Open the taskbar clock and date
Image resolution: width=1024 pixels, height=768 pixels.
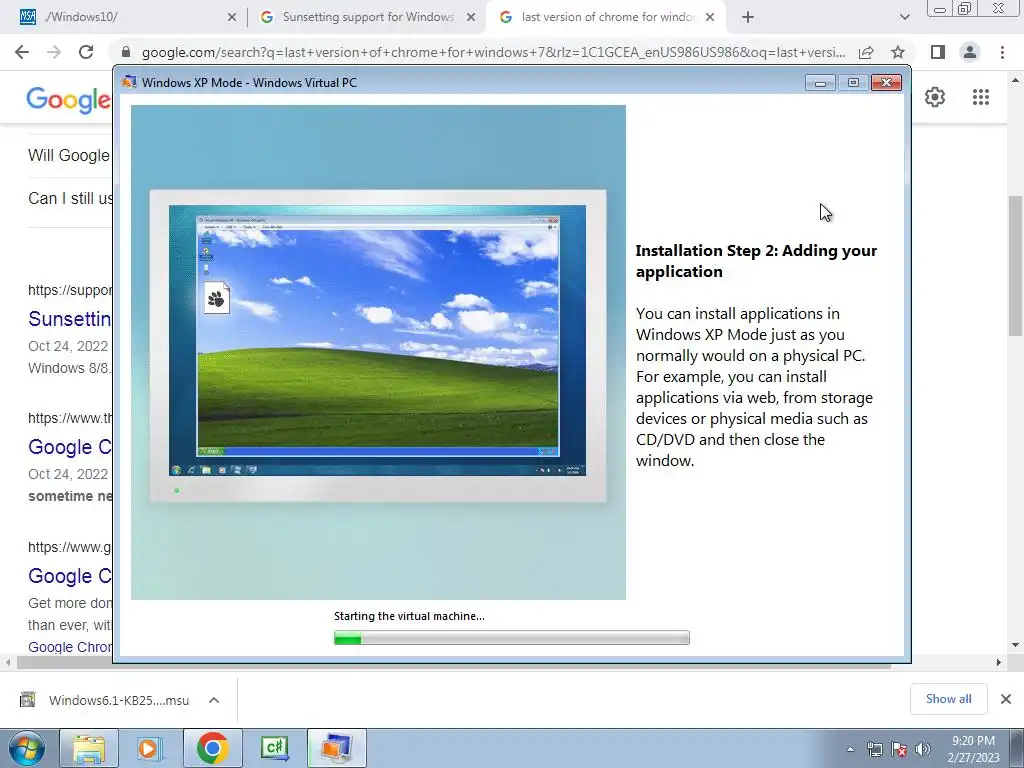(x=973, y=749)
